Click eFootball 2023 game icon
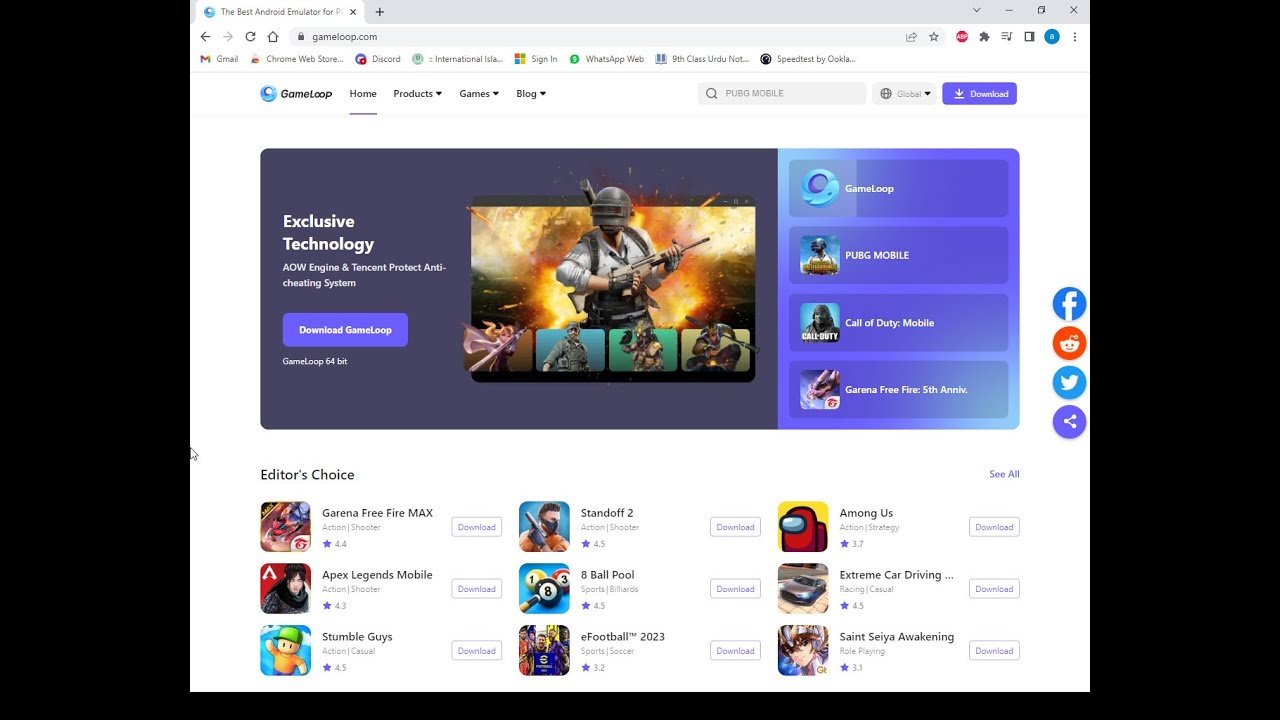This screenshot has height=720, width=1280. tap(544, 651)
